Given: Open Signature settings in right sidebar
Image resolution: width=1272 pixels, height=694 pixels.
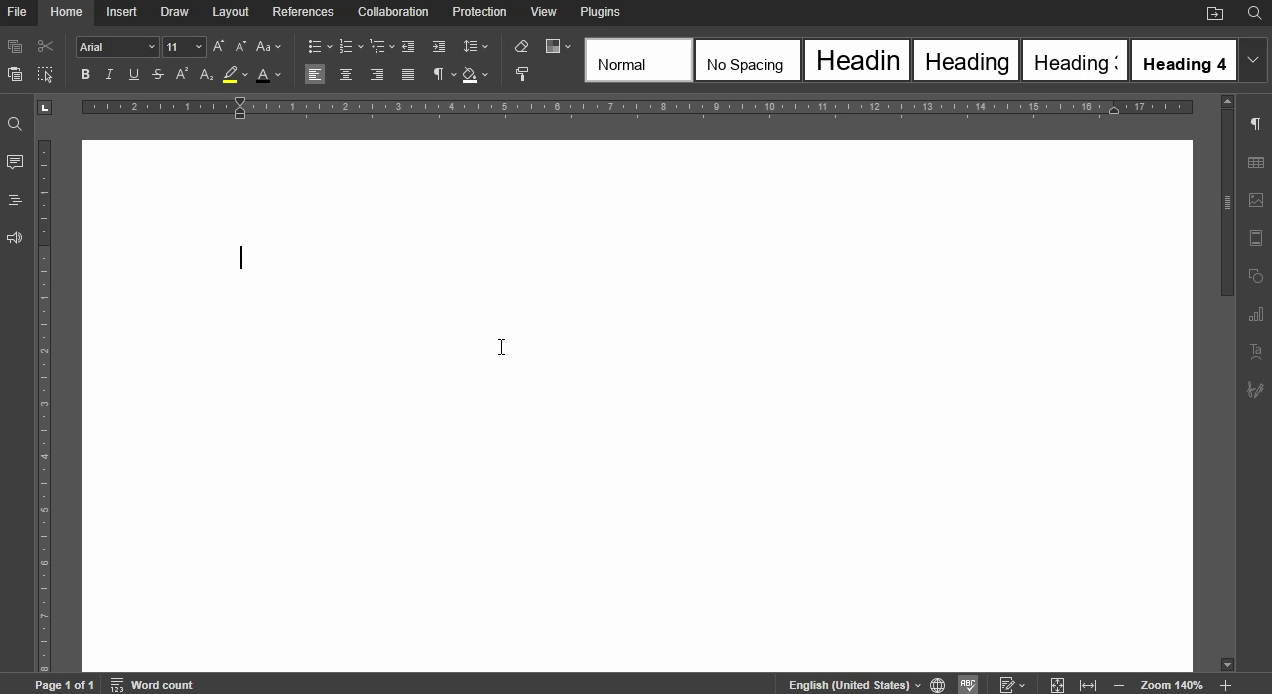Looking at the screenshot, I should pos(1256,390).
